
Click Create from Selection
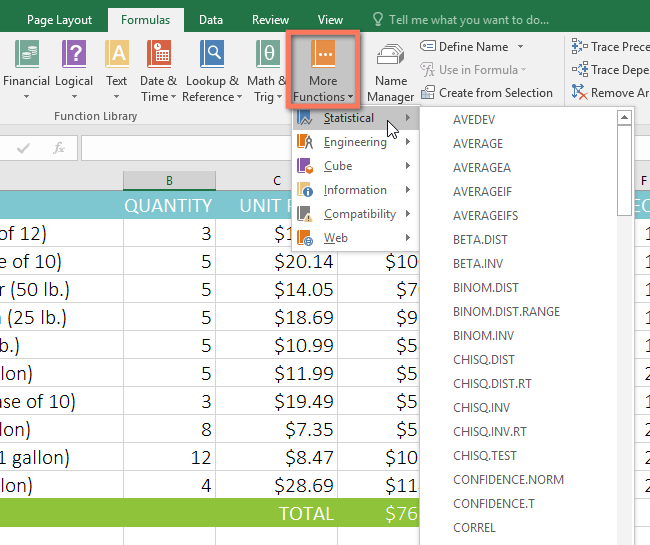click(x=495, y=93)
